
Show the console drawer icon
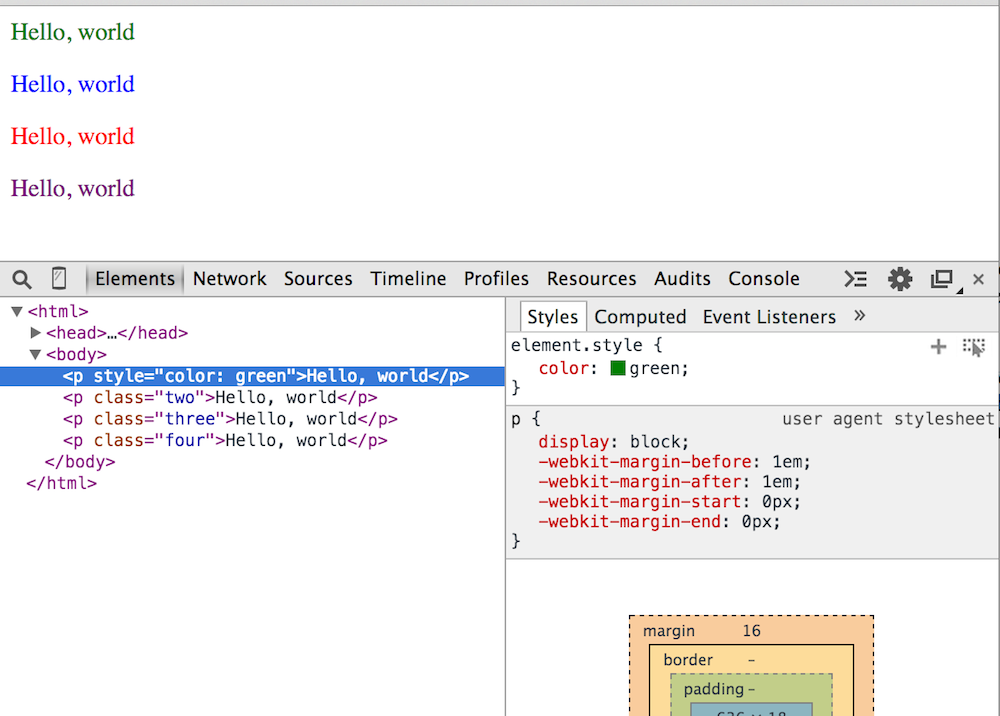tap(856, 279)
